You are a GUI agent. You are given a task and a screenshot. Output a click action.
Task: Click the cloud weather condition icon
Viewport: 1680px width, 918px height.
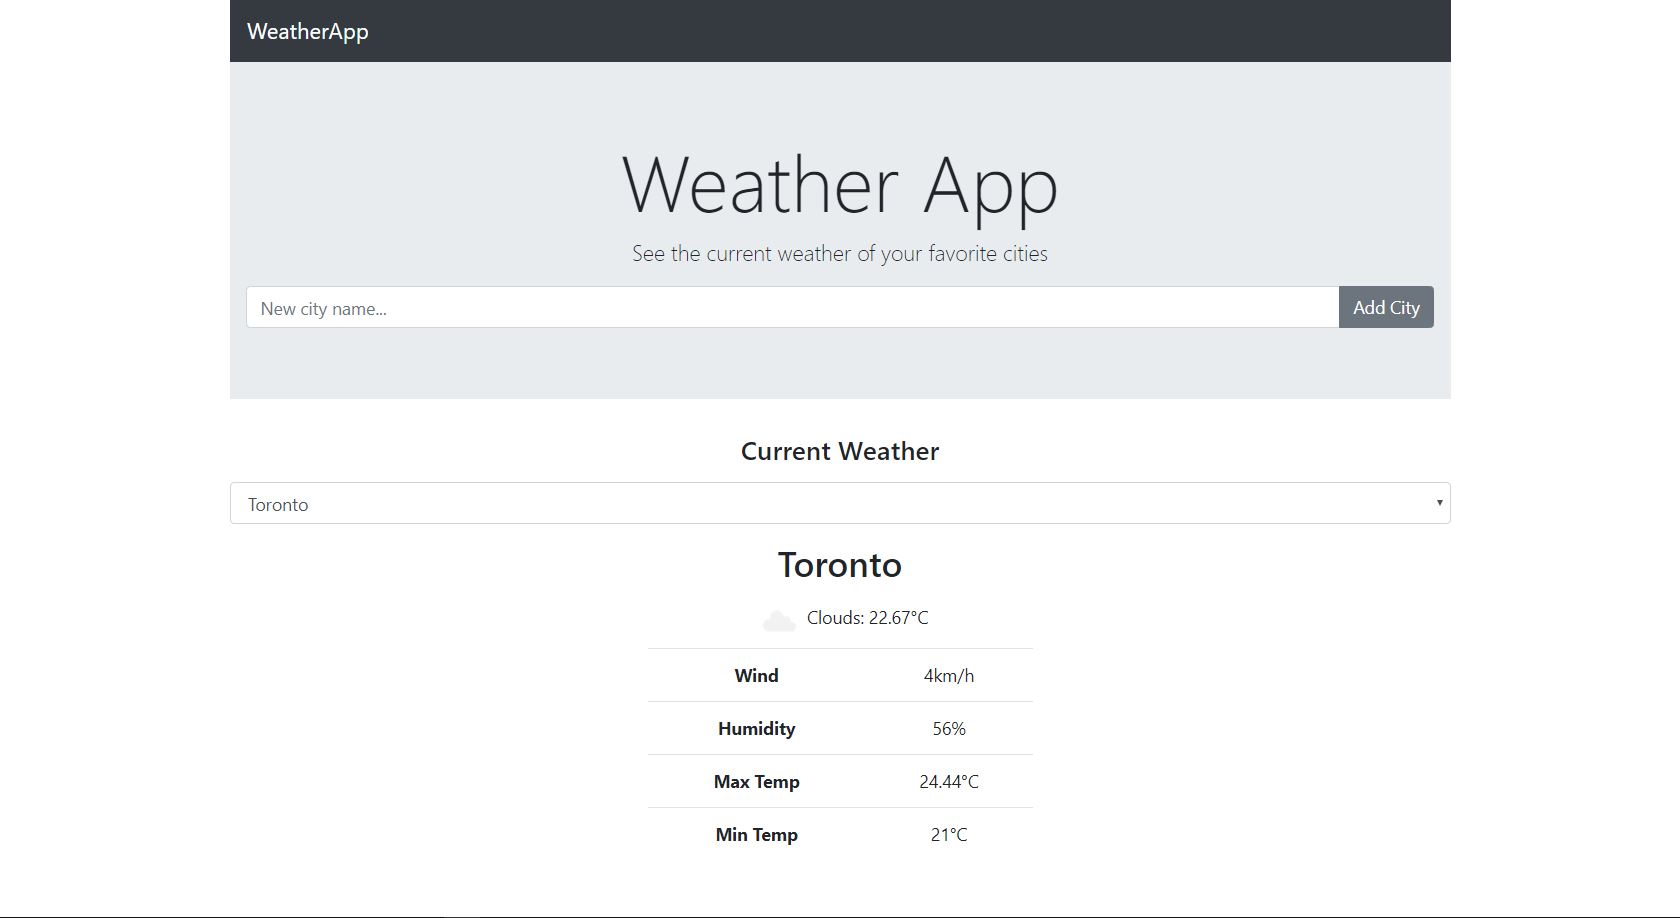780,618
